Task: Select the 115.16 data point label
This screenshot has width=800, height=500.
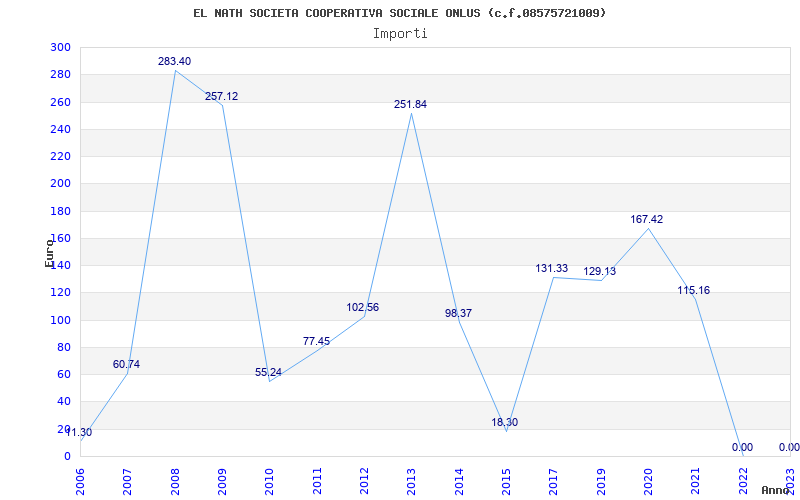Action: pos(693,291)
